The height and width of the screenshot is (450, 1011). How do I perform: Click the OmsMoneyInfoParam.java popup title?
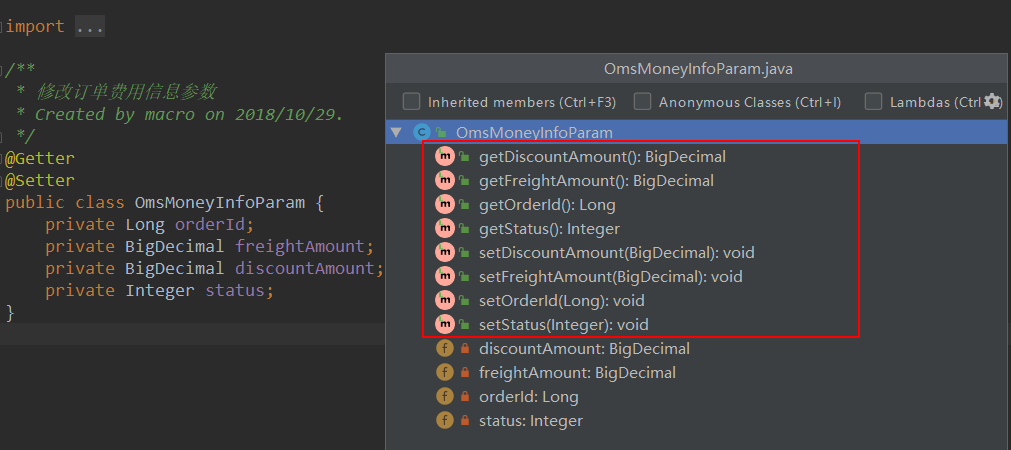click(698, 69)
